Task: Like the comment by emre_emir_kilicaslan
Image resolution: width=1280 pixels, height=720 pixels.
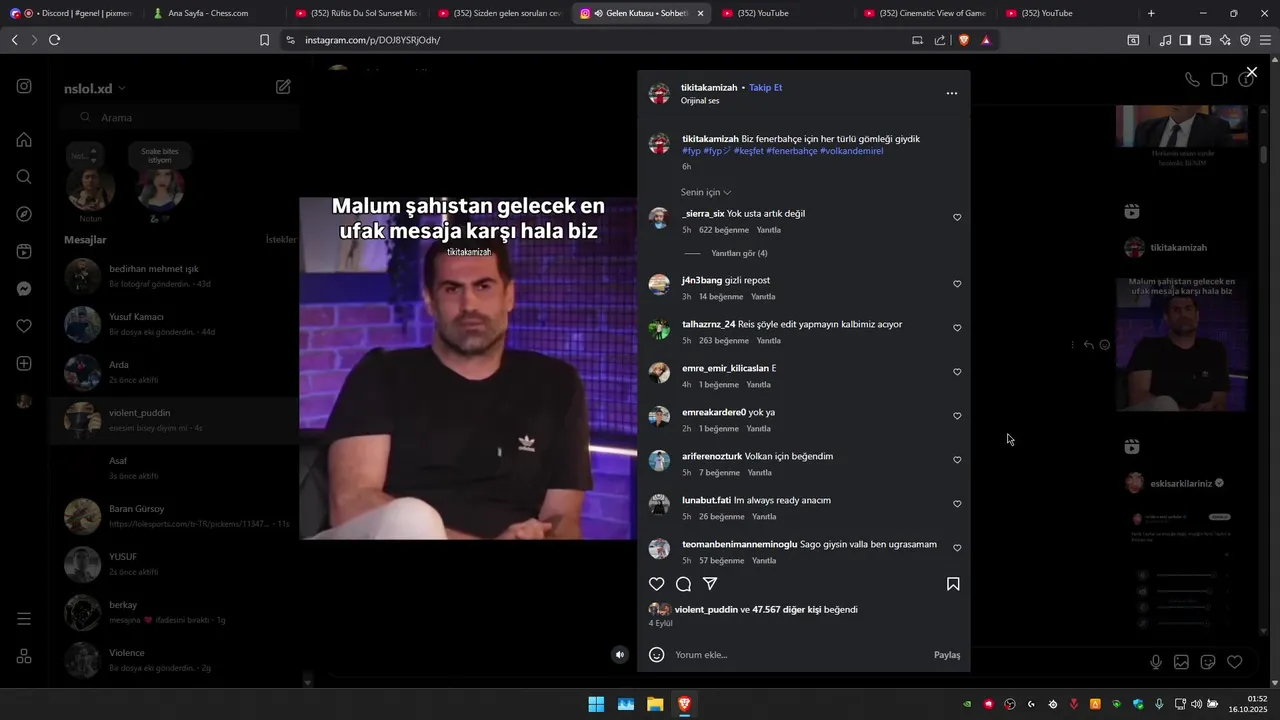Action: click(x=957, y=372)
